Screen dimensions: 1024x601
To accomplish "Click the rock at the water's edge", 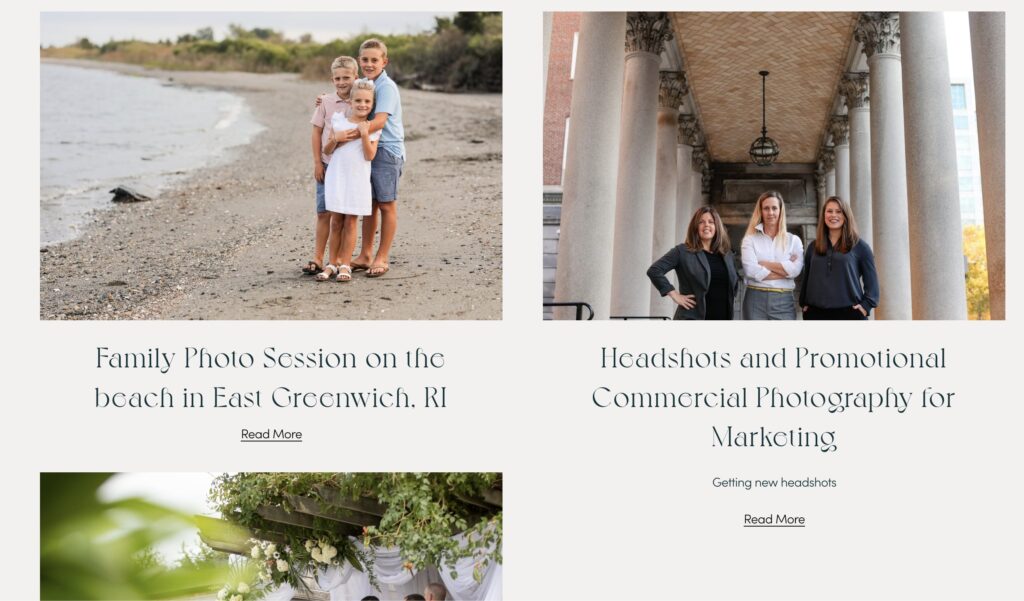I will point(131,193).
